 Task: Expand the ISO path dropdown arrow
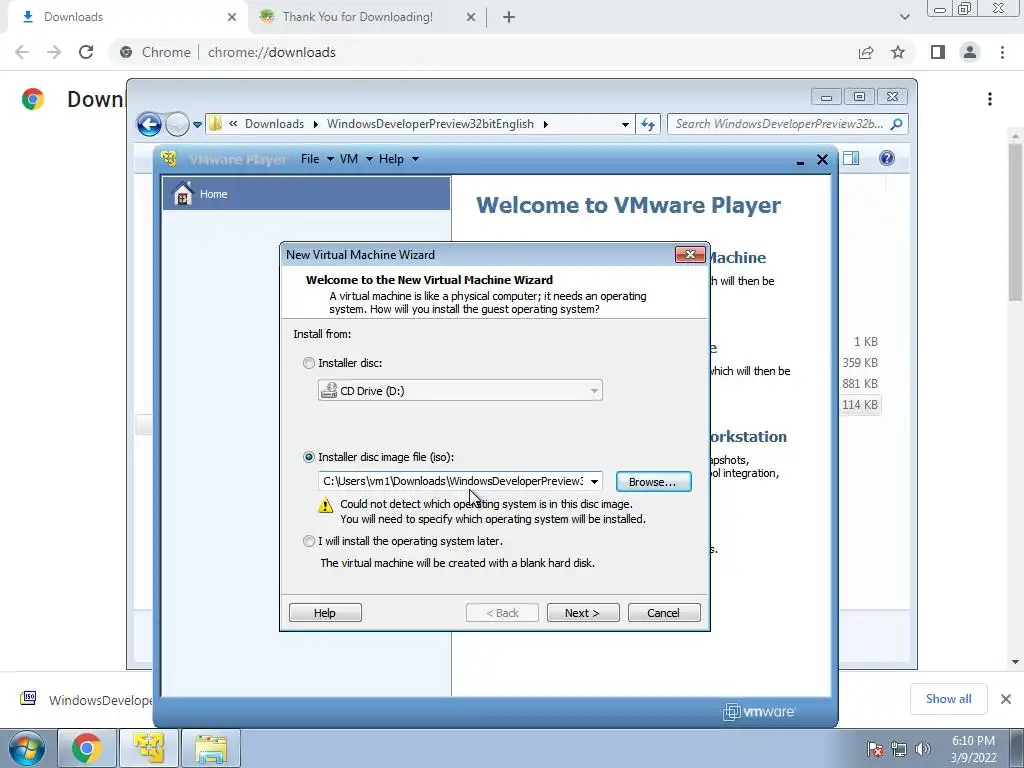point(594,481)
